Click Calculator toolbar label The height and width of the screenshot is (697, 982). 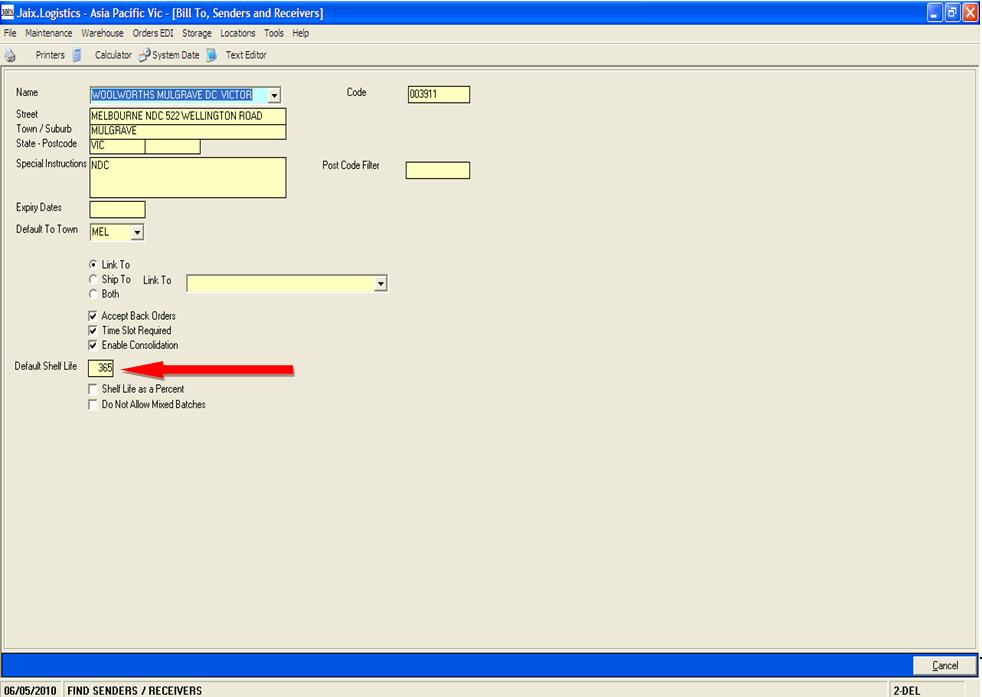[x=113, y=55]
